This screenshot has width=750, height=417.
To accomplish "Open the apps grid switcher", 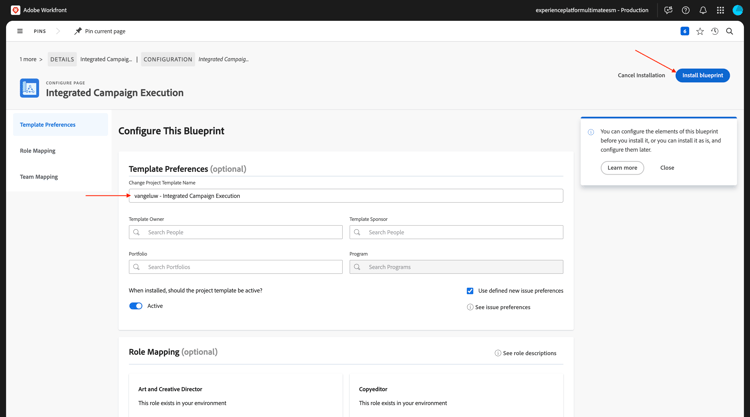I will [x=720, y=10].
